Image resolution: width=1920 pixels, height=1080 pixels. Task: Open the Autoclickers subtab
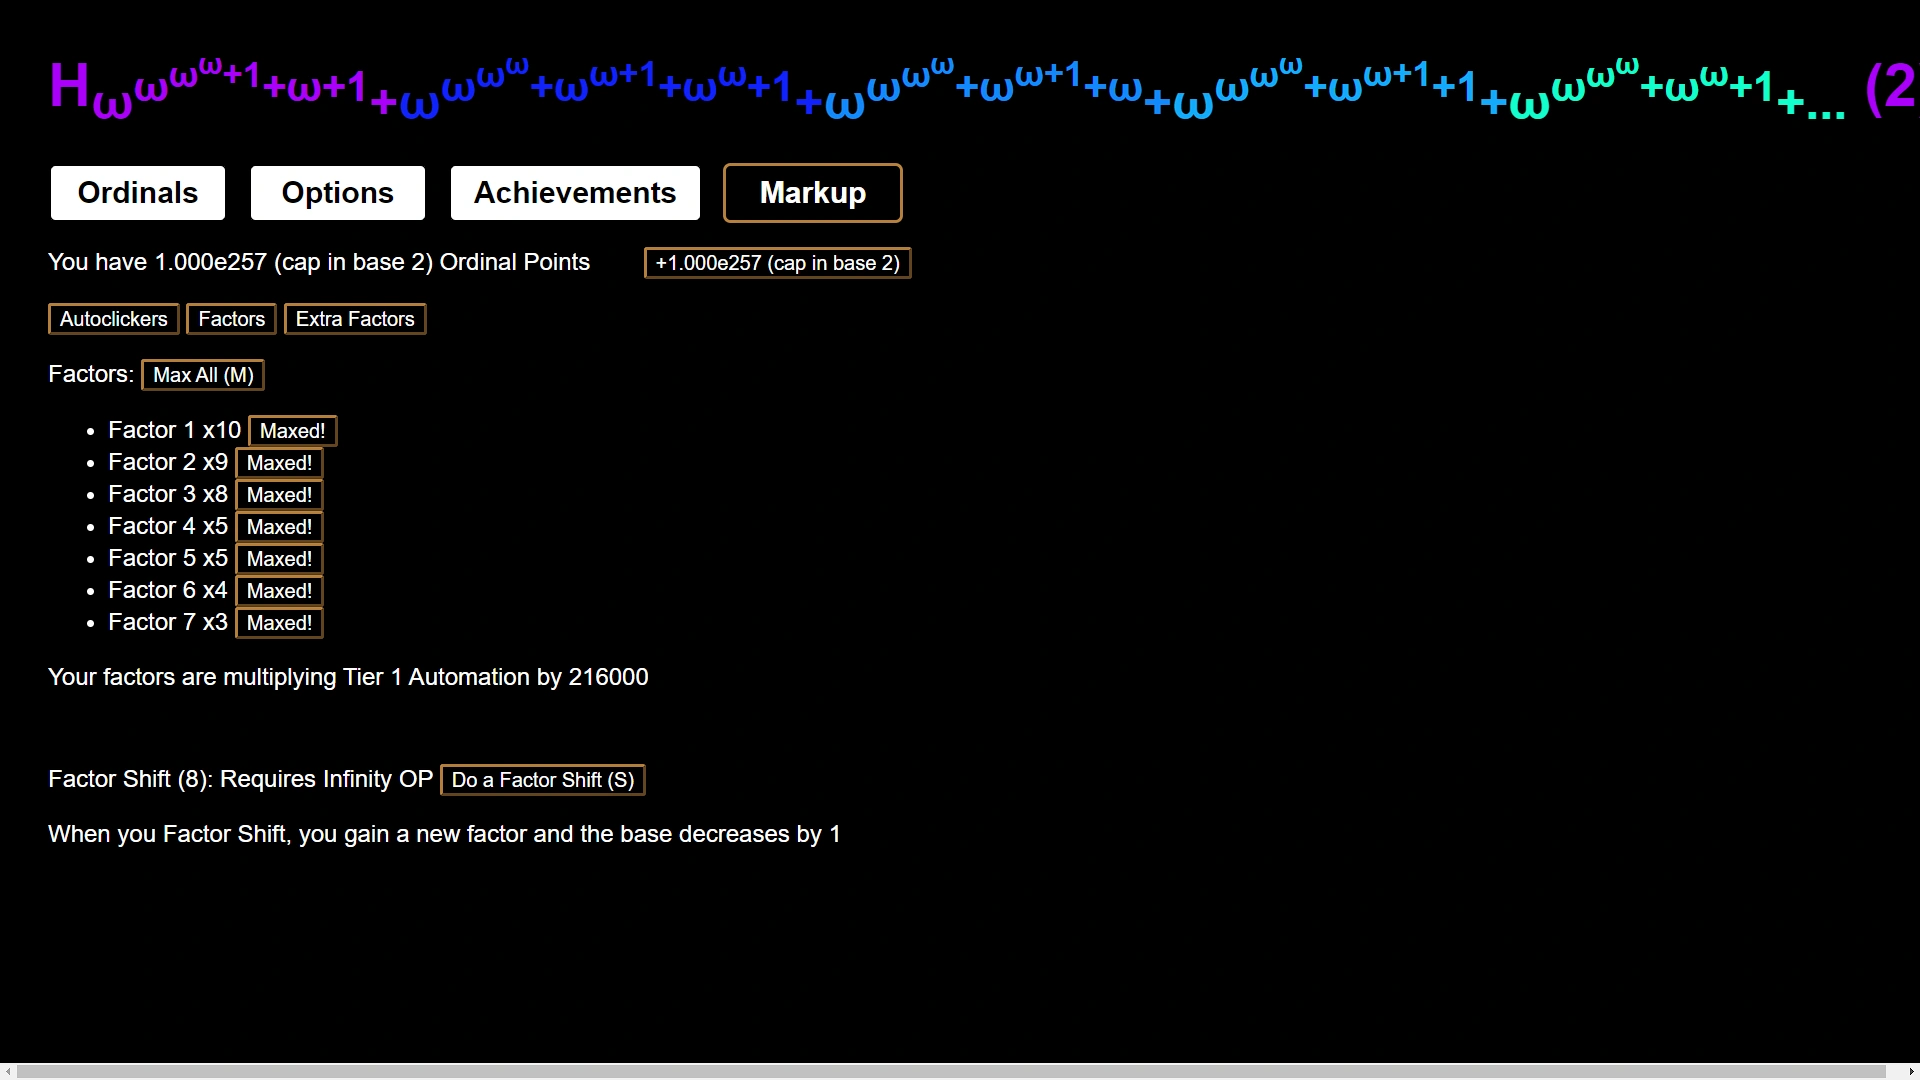(114, 319)
